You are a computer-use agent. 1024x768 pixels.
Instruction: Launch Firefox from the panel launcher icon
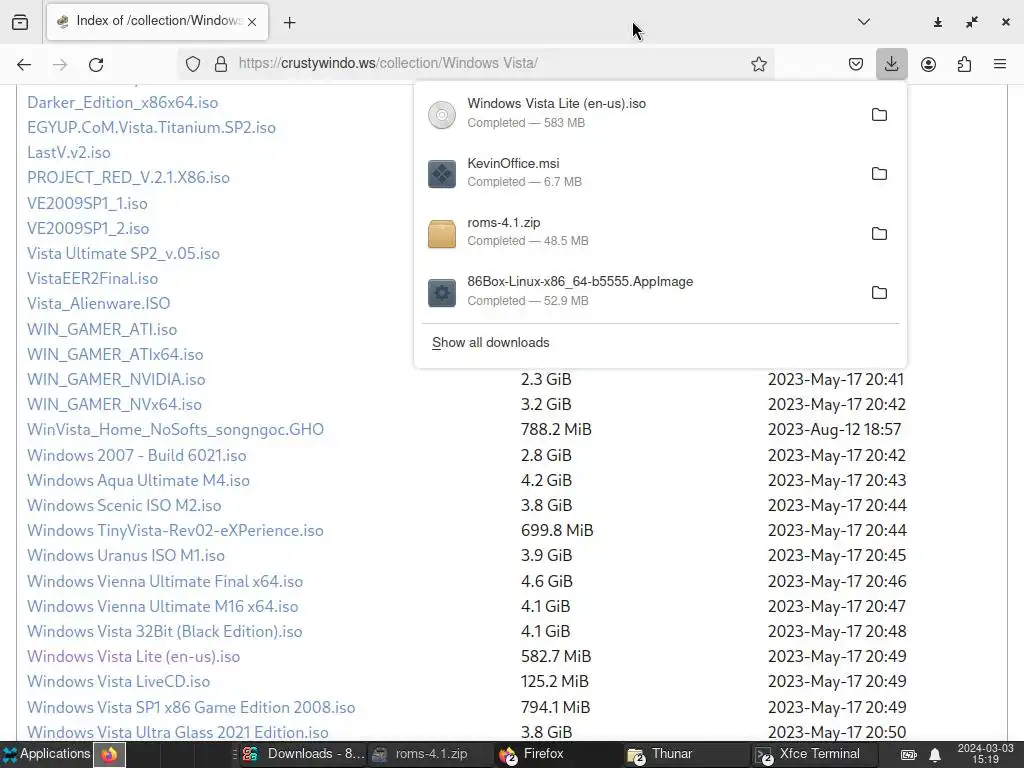[109, 755]
